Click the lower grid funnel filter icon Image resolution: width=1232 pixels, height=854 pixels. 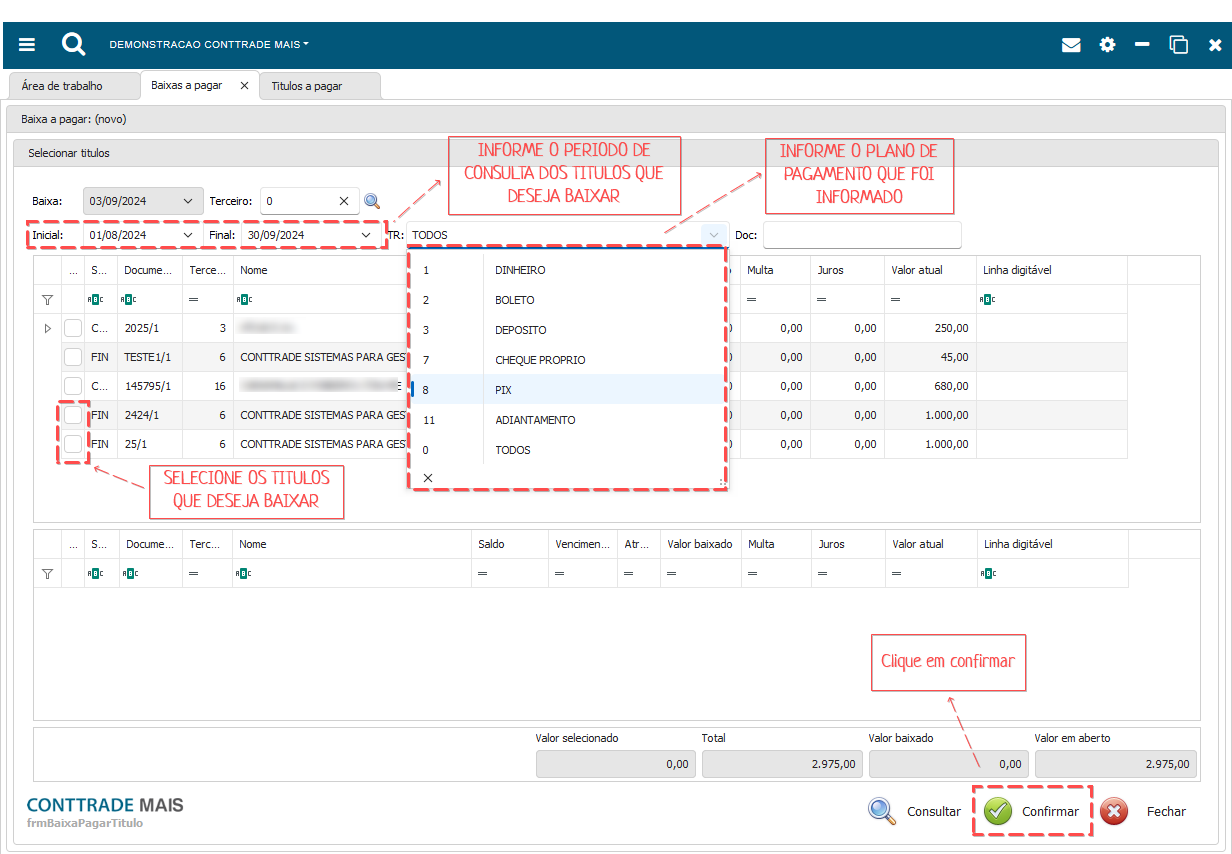coord(47,574)
